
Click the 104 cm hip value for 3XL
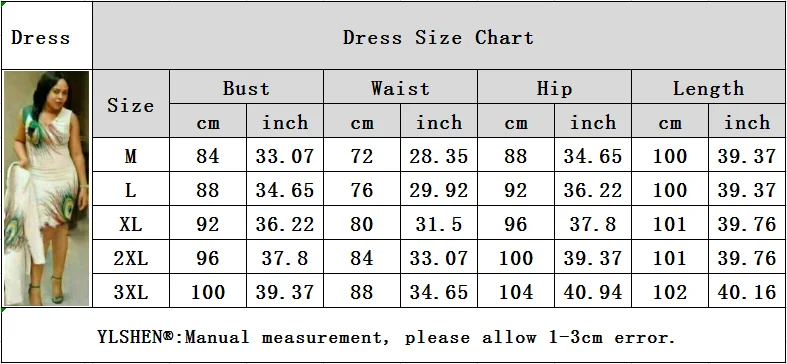515,292
